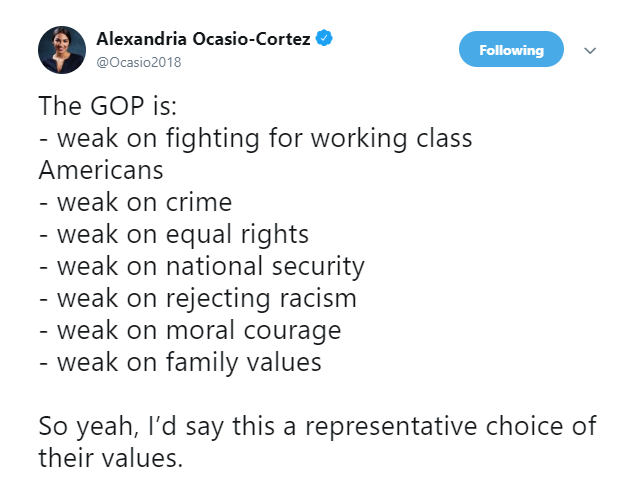Click the final words "their values."
The image size is (626, 491).
(111, 458)
